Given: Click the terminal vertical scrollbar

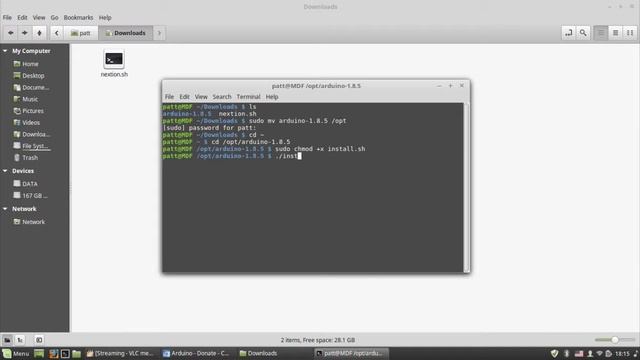Looking at the screenshot, I should 466,187.
